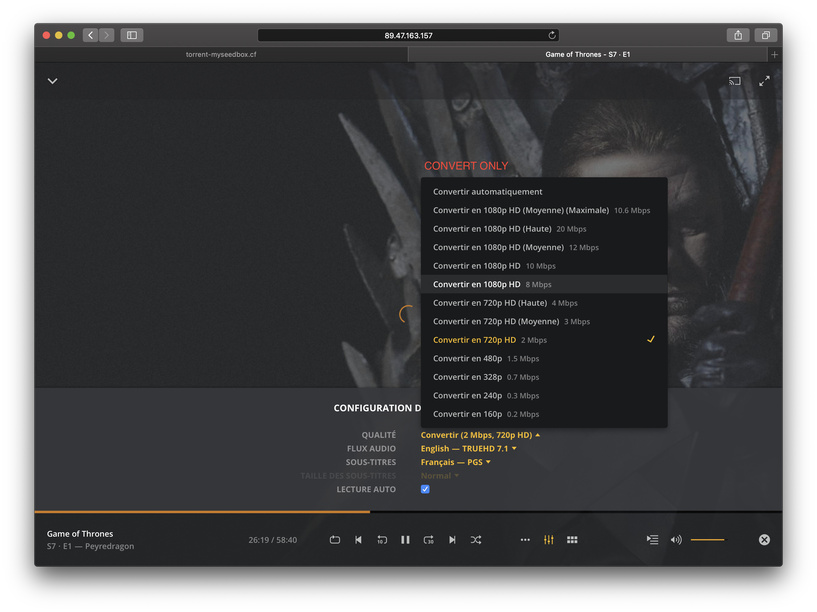Select Convertir en 240p 0.3 Mbps

[x=544, y=395]
